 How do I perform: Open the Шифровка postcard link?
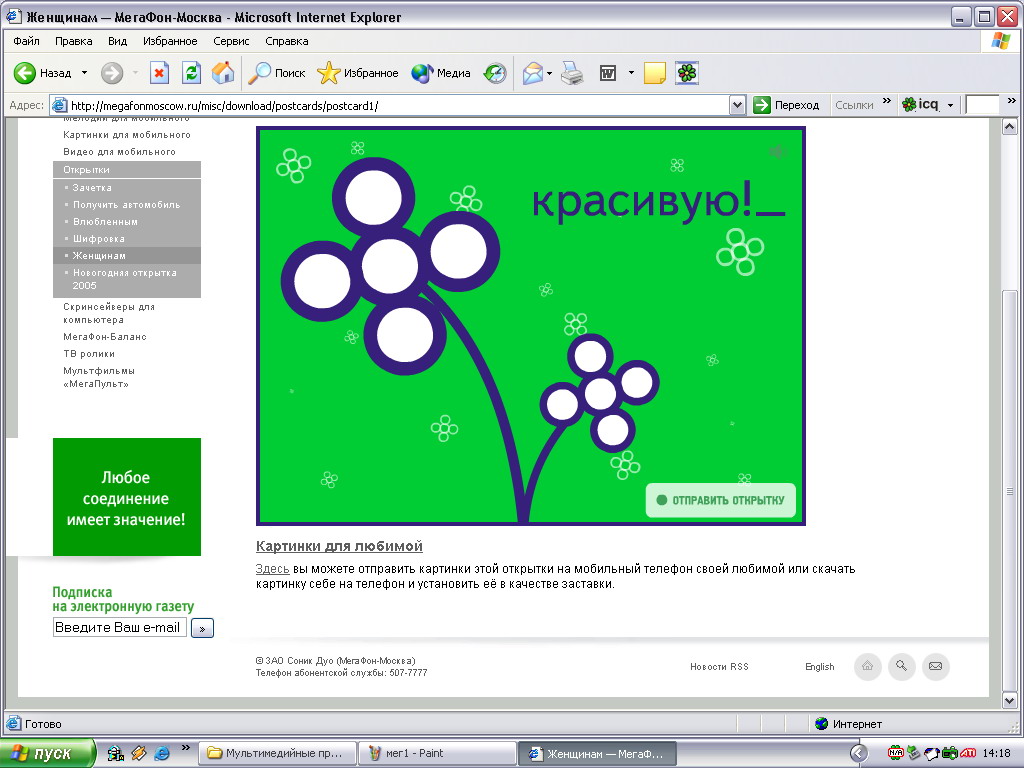pos(99,238)
